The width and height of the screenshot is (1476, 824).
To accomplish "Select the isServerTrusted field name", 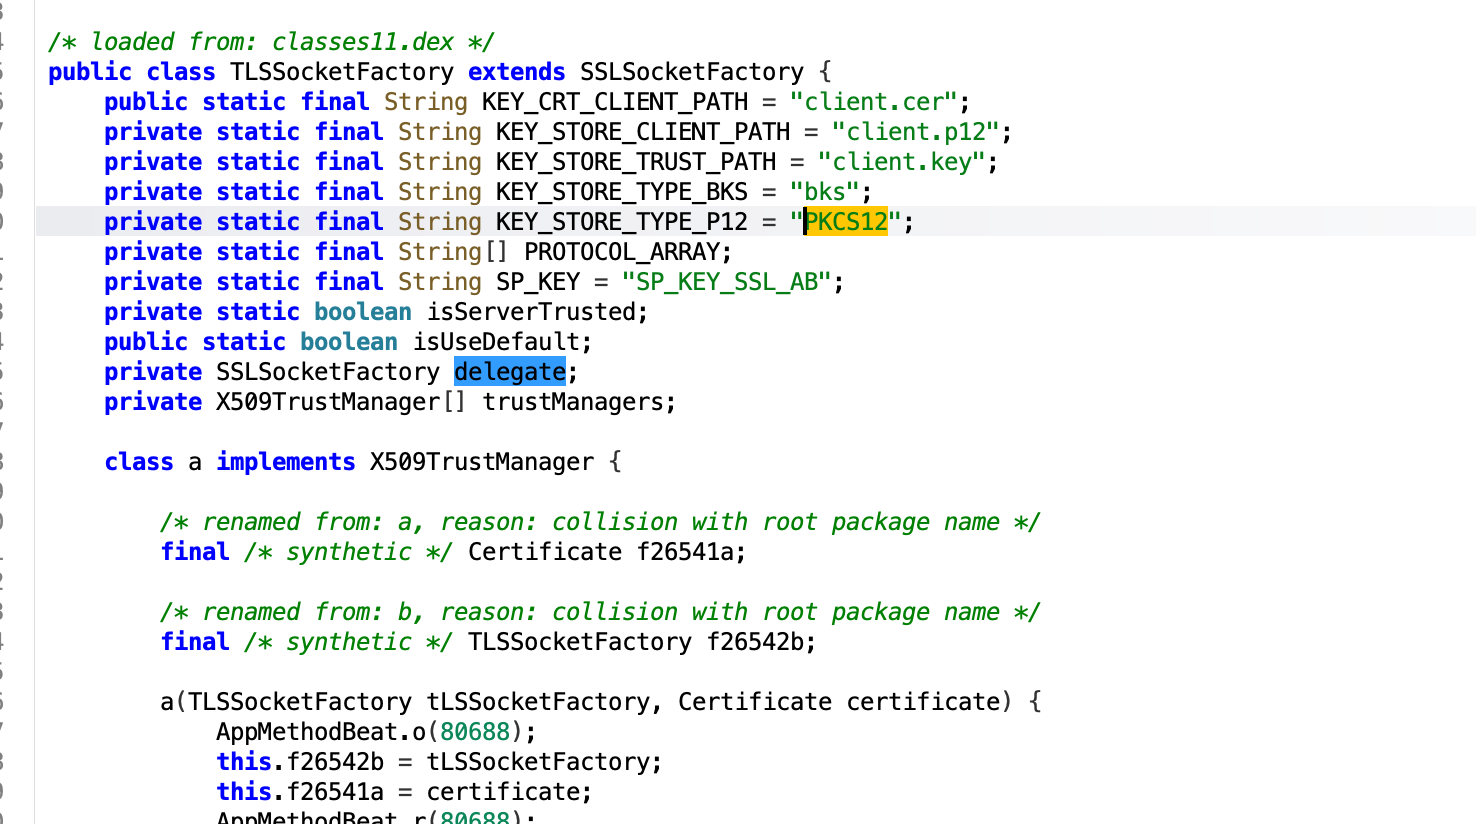I will (531, 312).
